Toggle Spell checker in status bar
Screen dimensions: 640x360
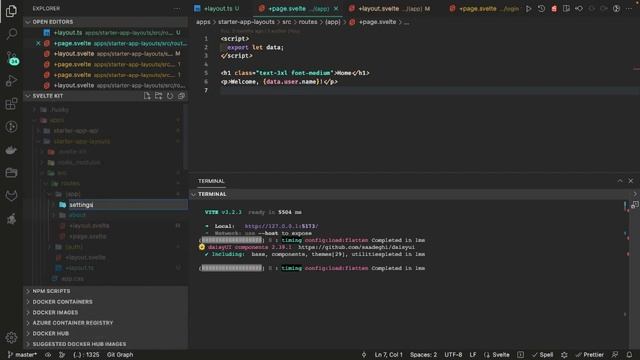(x=542, y=355)
